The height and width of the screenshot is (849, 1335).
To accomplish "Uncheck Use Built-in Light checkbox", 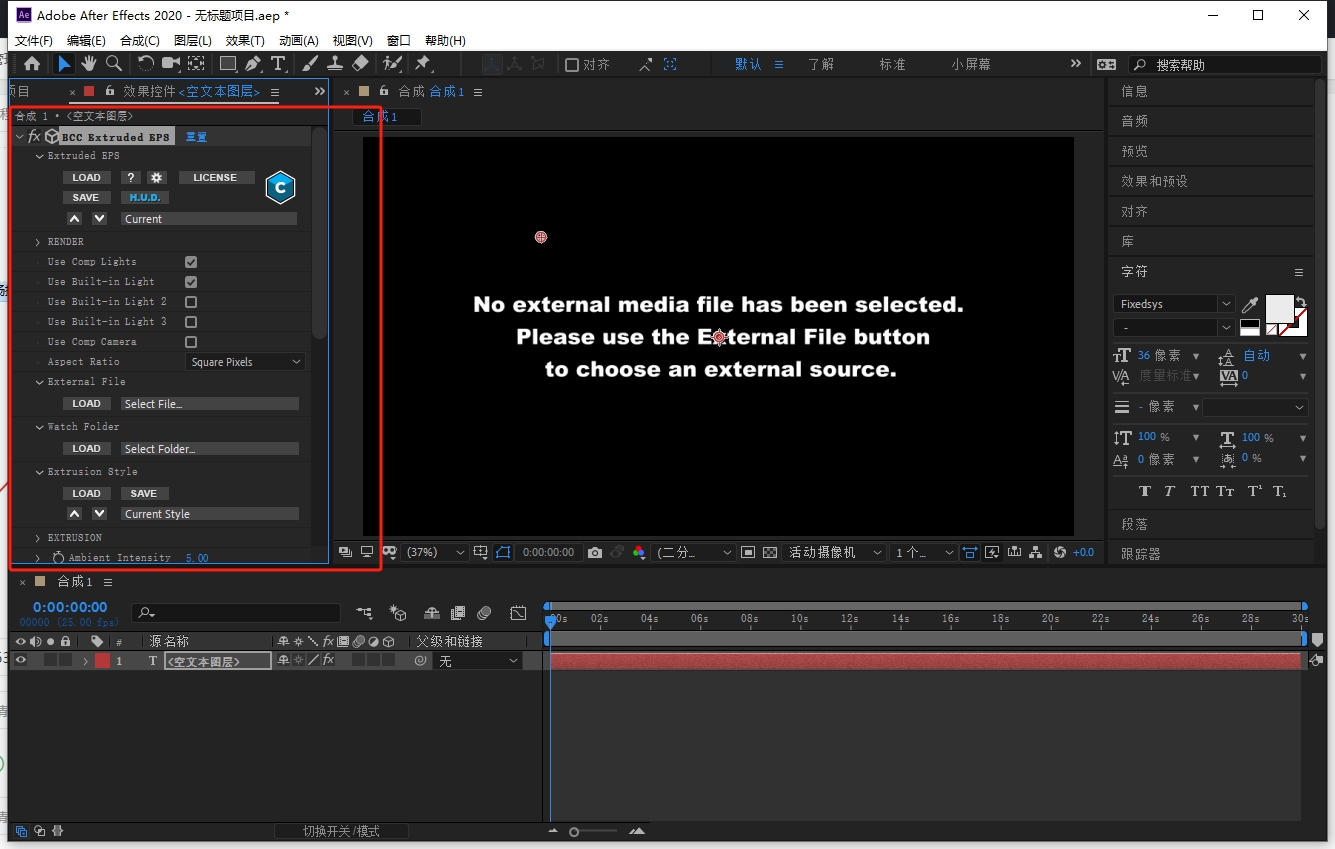I will coord(191,282).
